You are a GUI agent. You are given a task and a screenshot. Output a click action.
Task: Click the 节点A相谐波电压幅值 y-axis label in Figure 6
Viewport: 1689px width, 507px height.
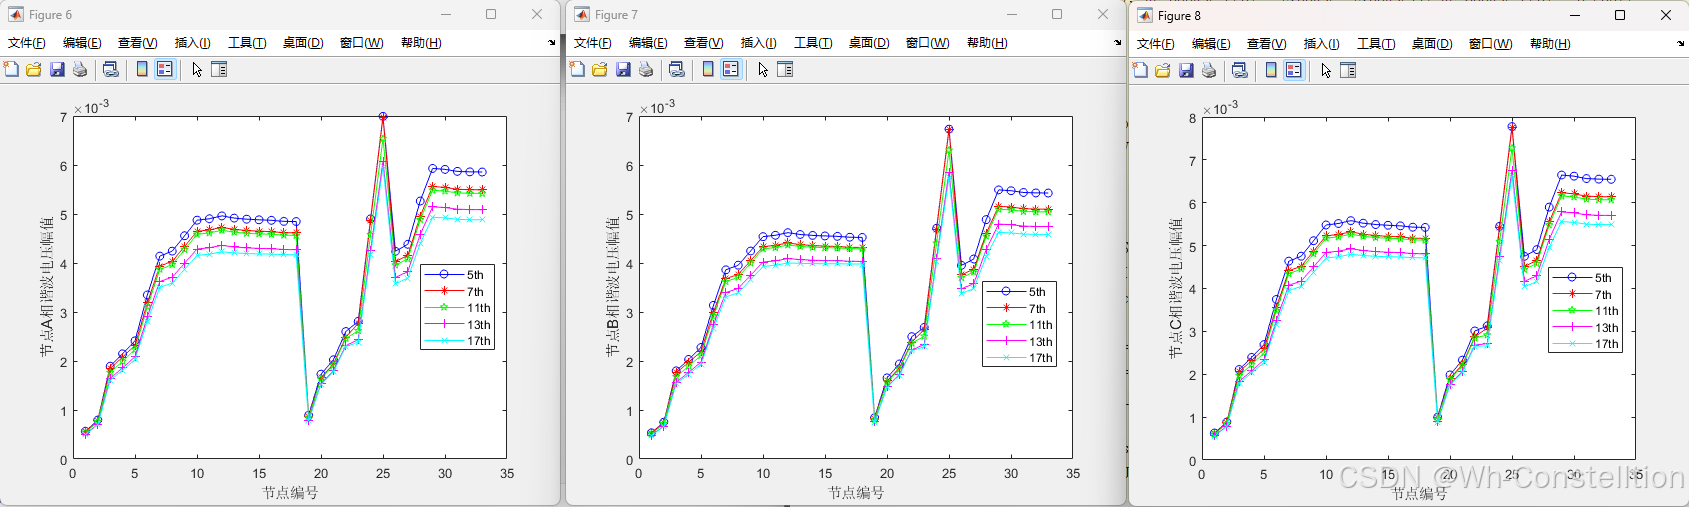coord(46,286)
